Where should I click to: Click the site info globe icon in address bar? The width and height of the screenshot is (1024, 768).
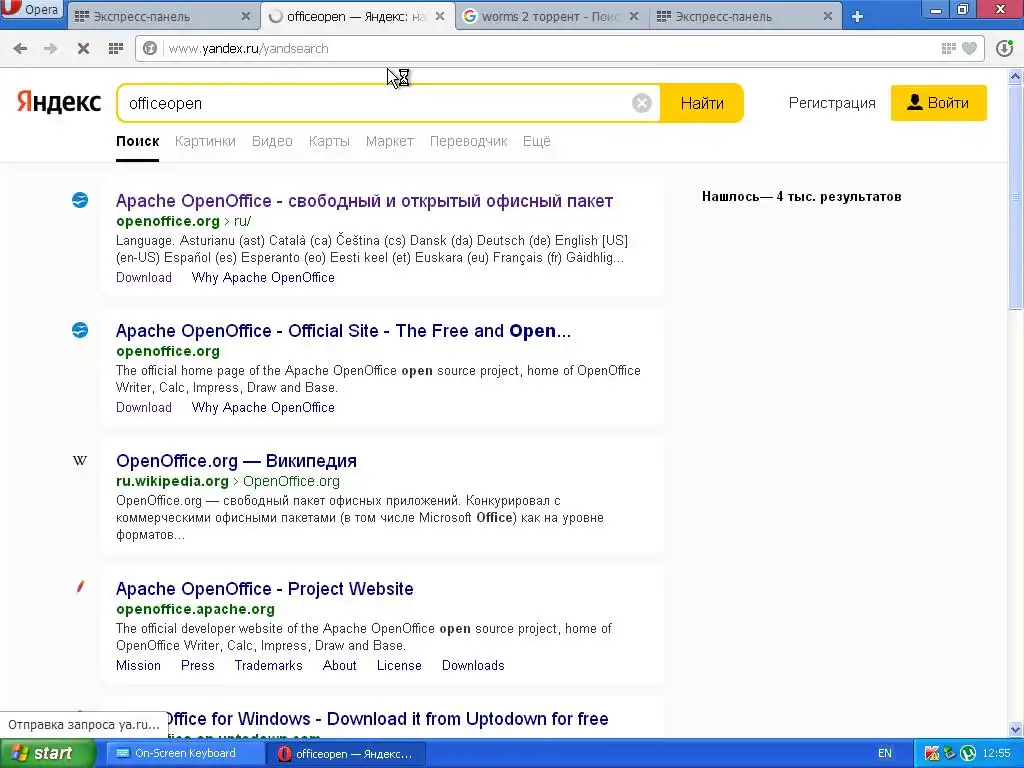(x=150, y=48)
